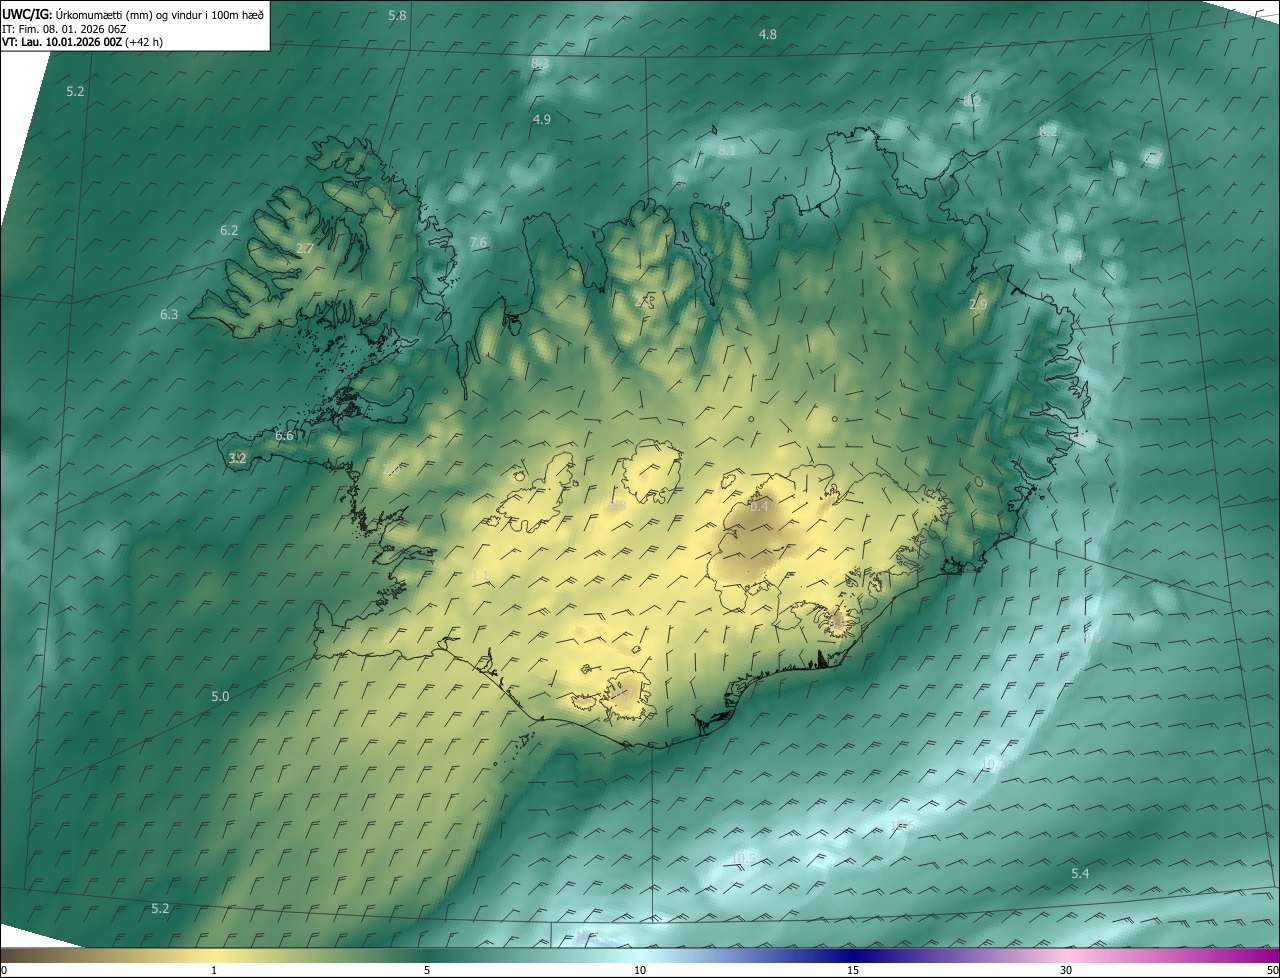Image resolution: width=1280 pixels, height=978 pixels.
Task: Click the "VT: Lau. 10.01.2026 00Z" valid time
Action: 62,42
